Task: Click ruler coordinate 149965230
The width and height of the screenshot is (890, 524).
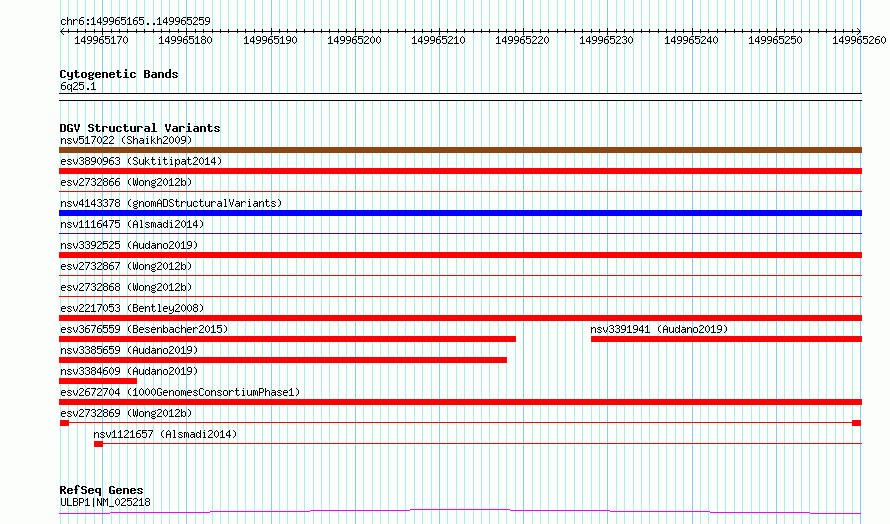Action: coord(606,40)
